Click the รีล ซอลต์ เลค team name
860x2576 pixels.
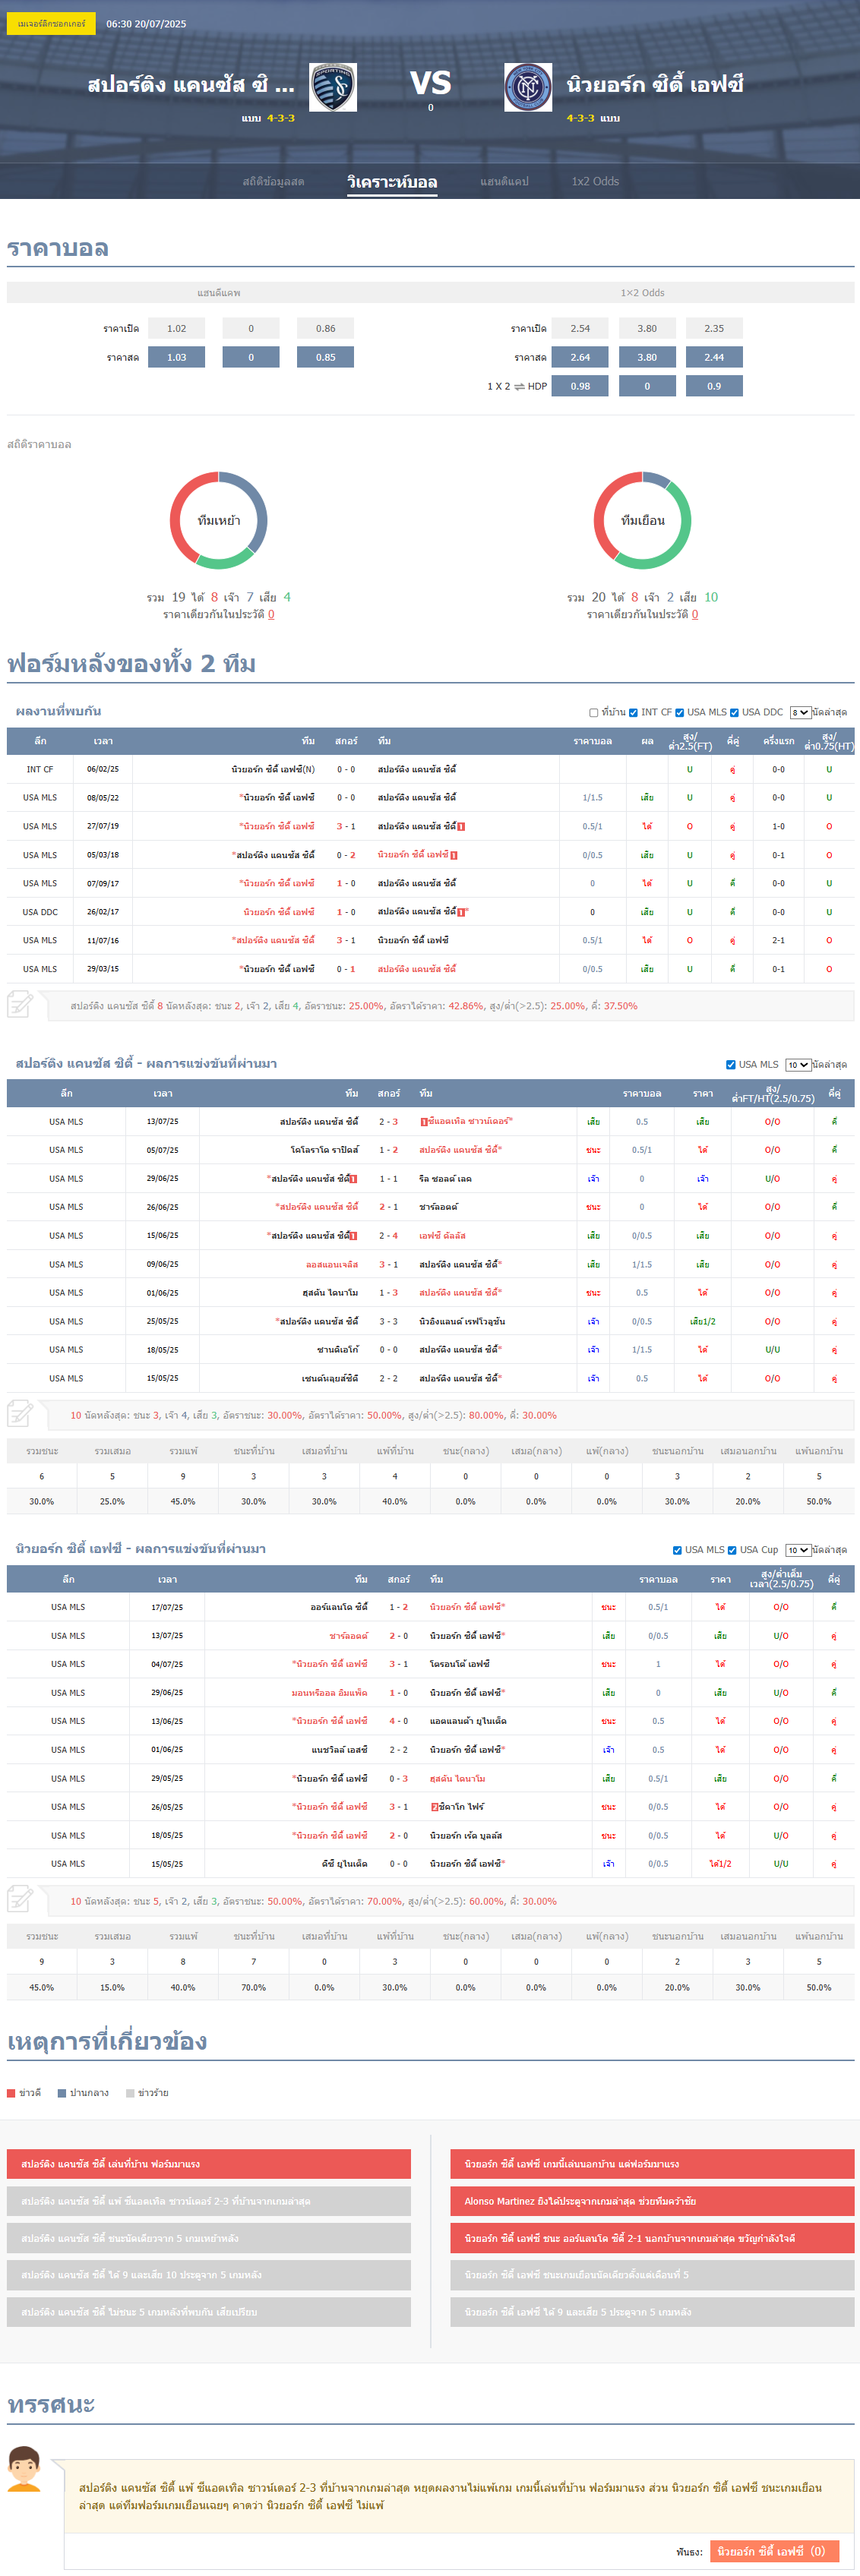445,1179
